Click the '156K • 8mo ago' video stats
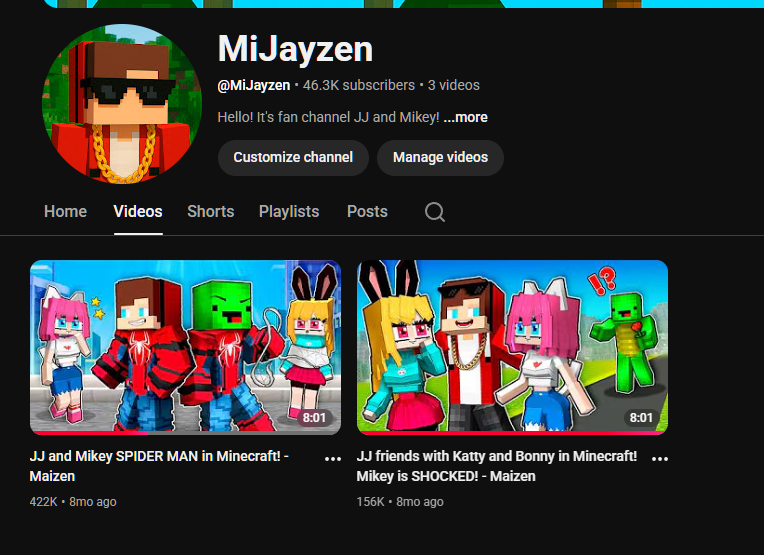Image resolution: width=764 pixels, height=555 pixels. 400,501
